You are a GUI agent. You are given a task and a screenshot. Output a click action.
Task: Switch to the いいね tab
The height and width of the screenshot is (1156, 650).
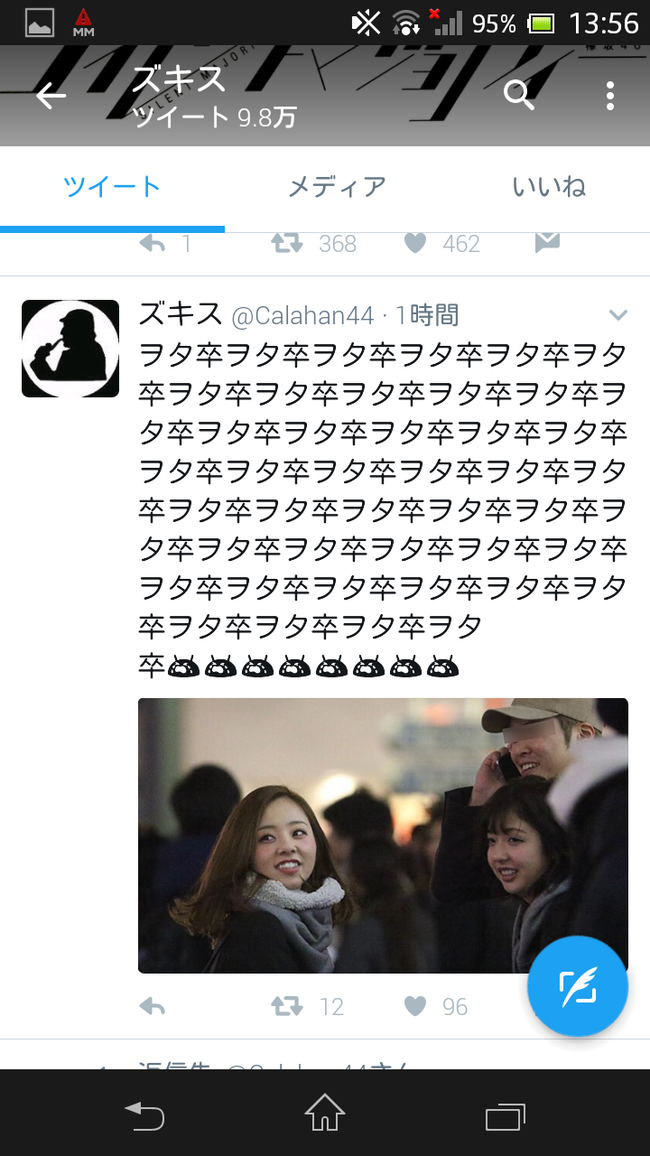click(549, 187)
